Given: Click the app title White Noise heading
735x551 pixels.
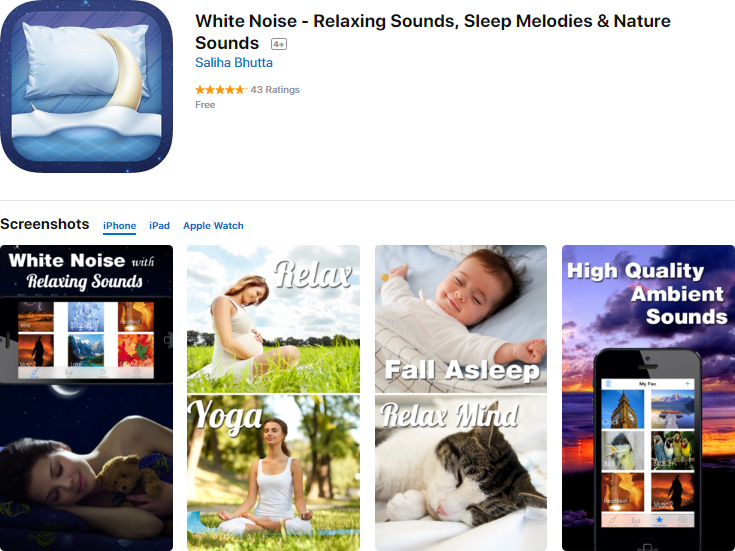Looking at the screenshot, I should click(433, 32).
